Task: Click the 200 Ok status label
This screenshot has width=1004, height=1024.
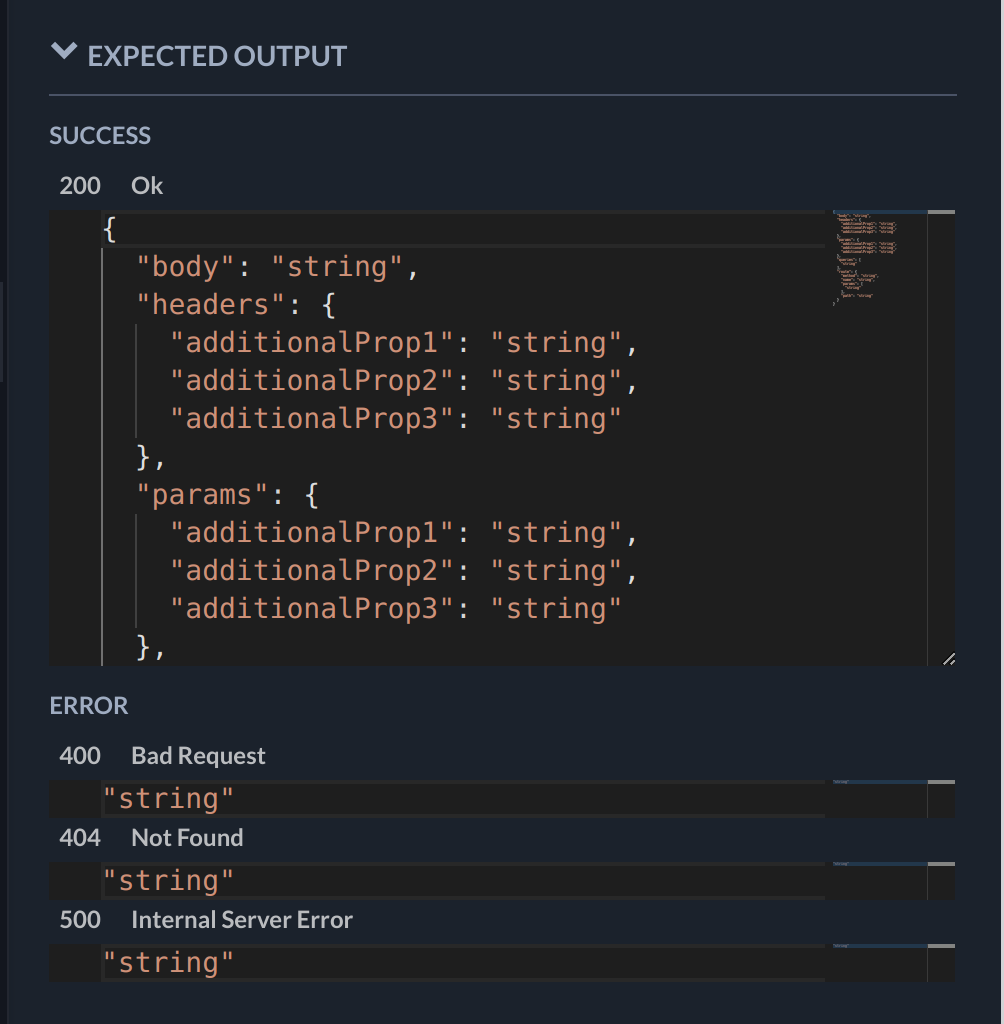Action: tap(111, 186)
